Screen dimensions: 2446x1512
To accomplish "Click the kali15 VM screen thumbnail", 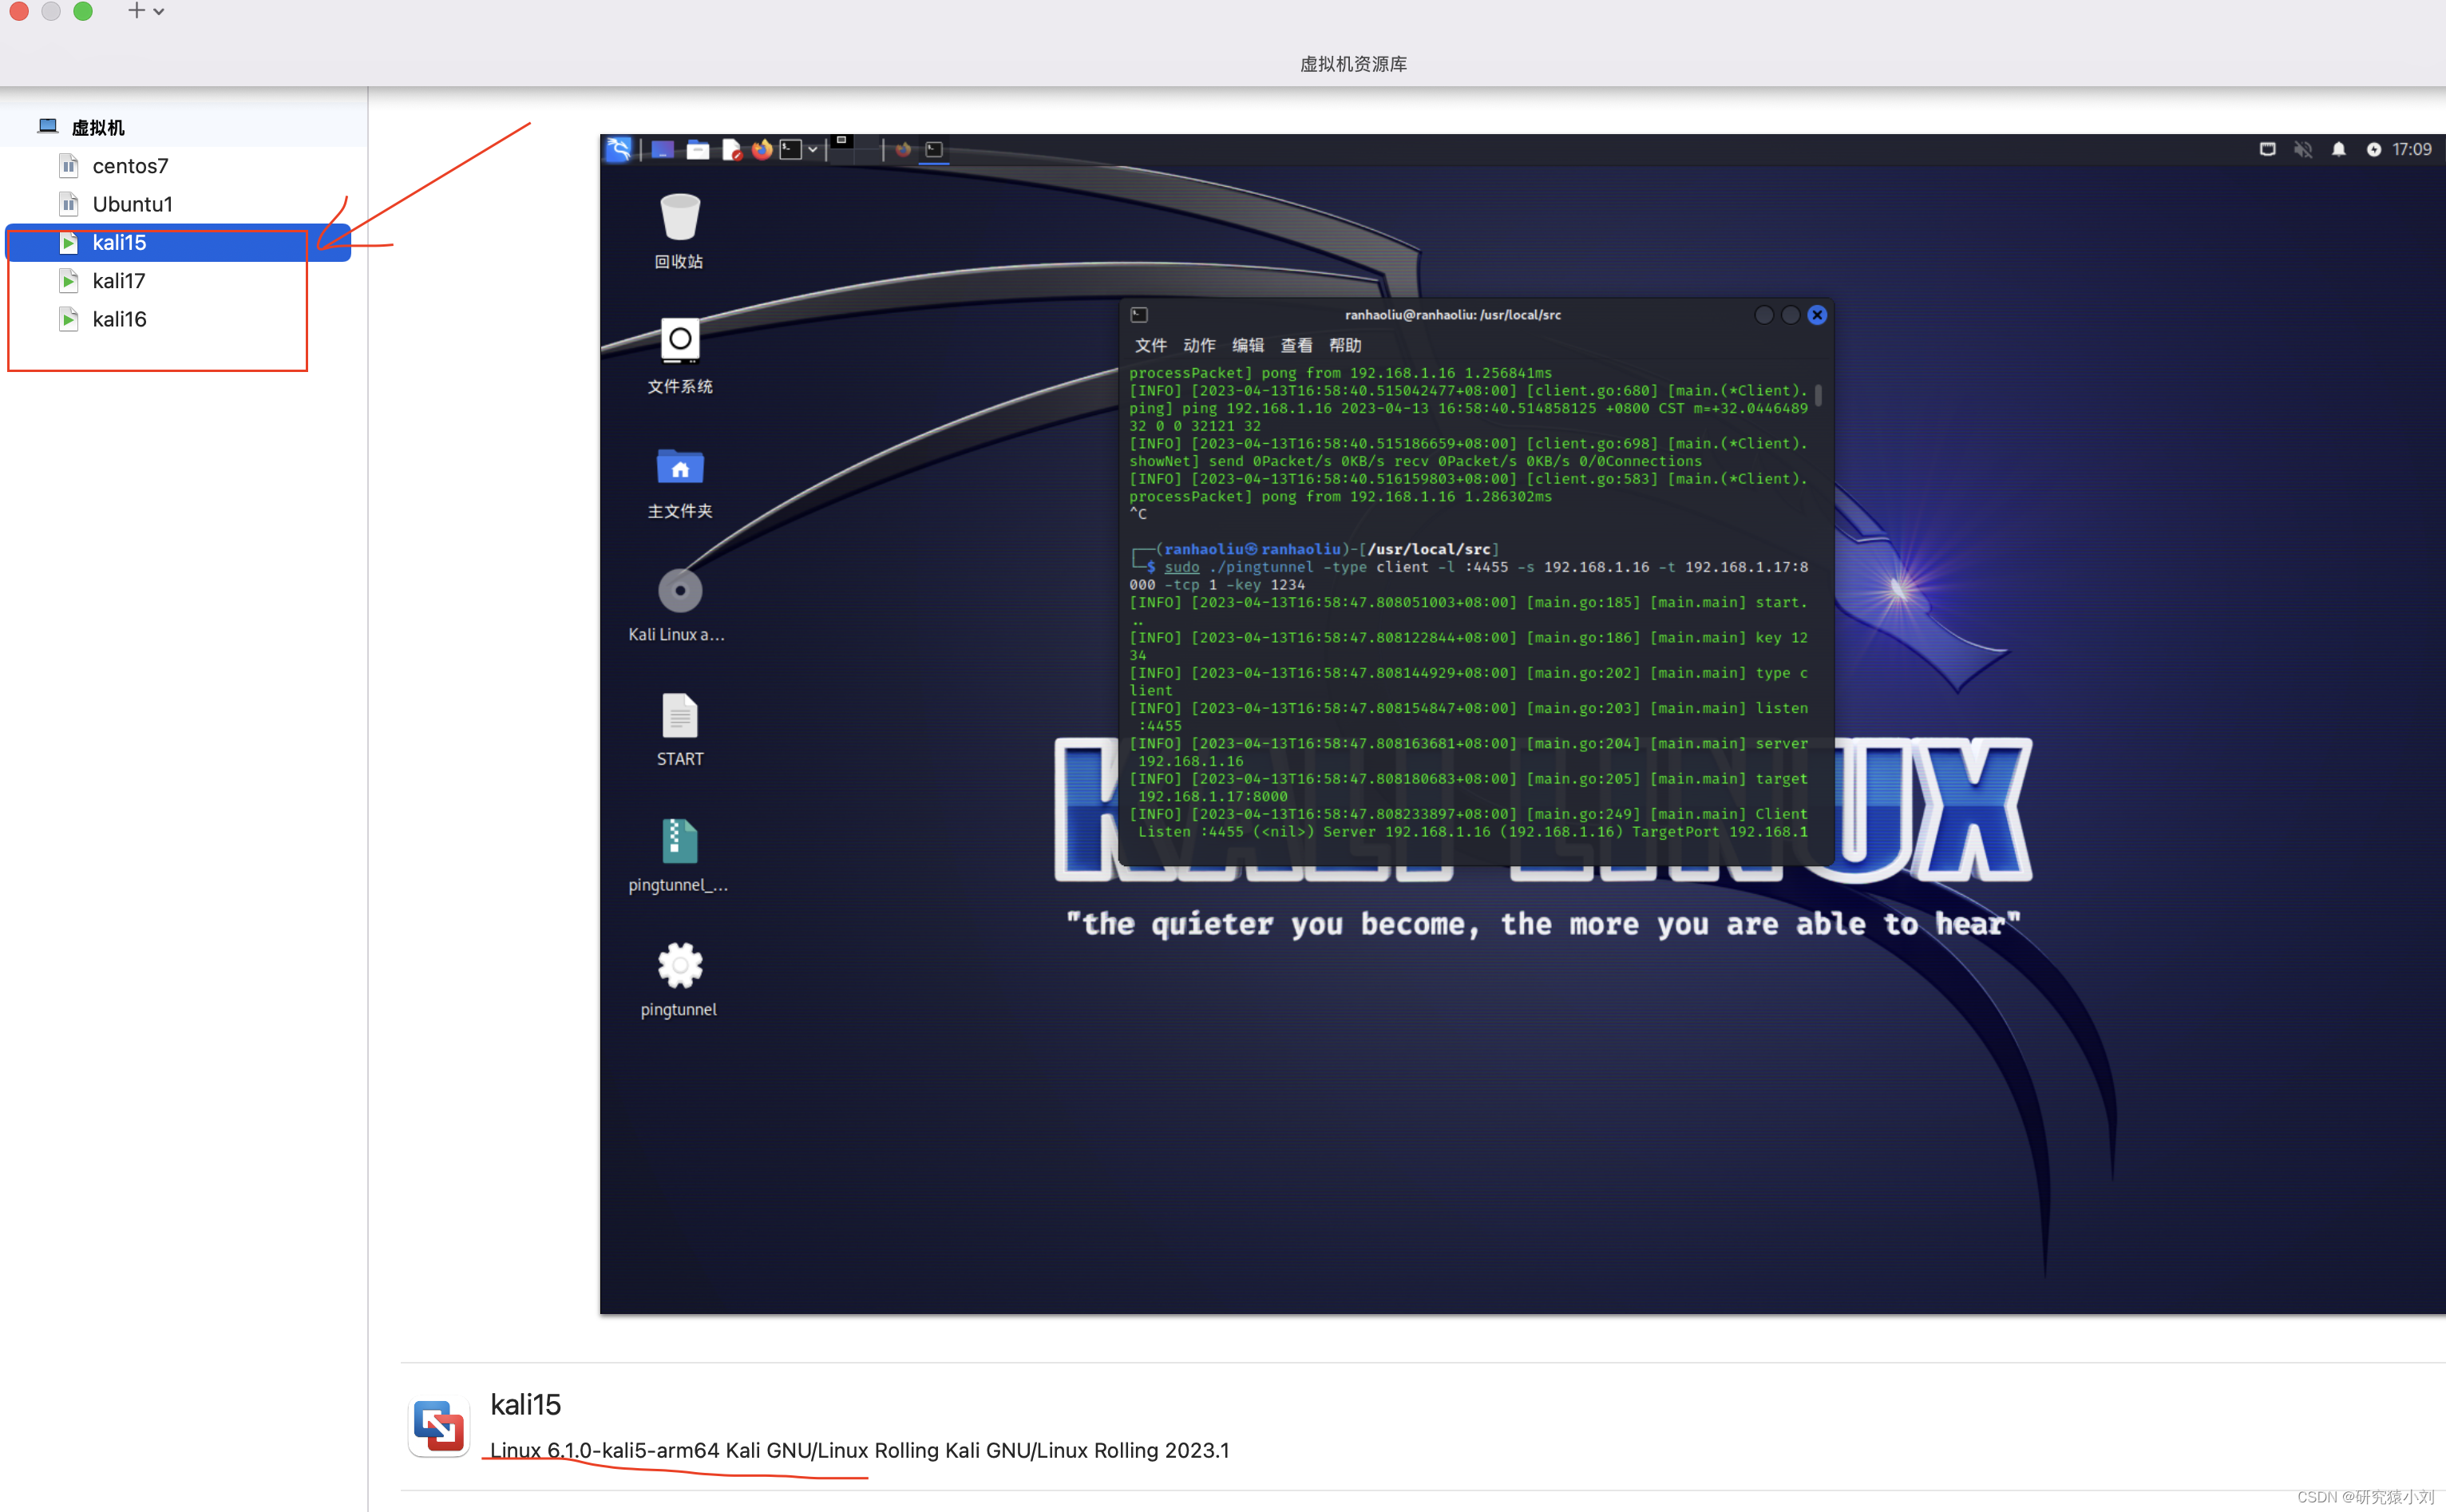I will (x=1522, y=724).
